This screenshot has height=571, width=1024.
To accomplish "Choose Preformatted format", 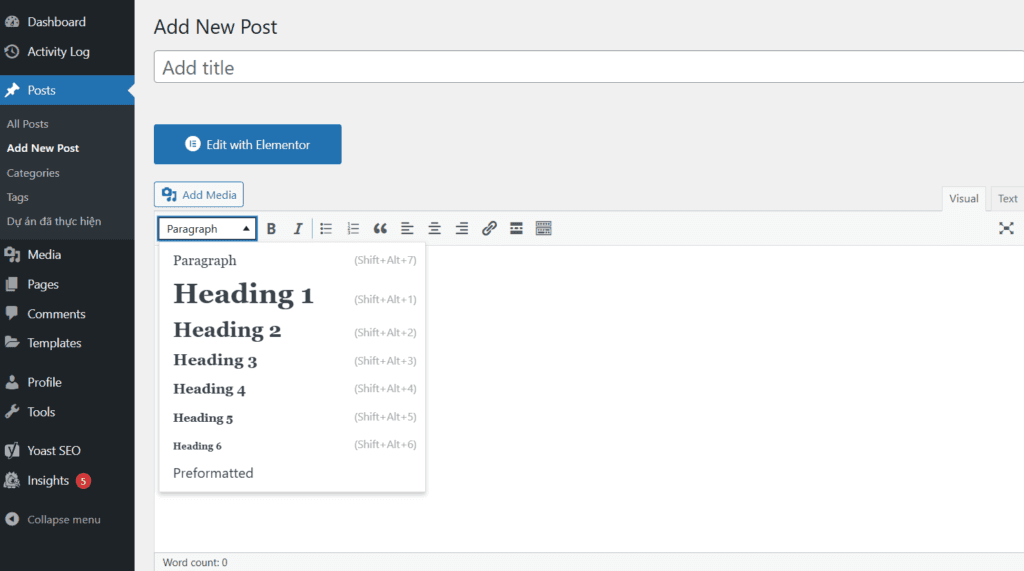I will (x=292, y=473).
